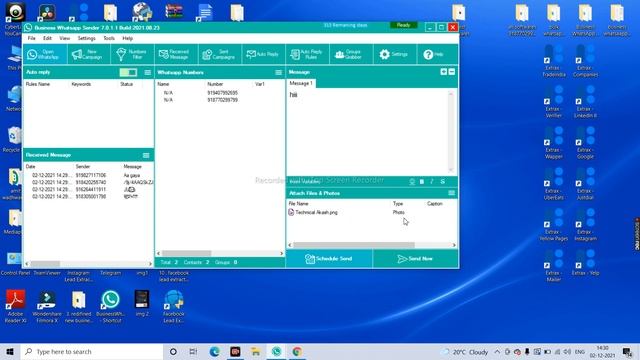Image resolution: width=640 pixels, height=360 pixels.
Task: Select the number 918770299799 row
Action: pyautogui.click(x=220, y=100)
